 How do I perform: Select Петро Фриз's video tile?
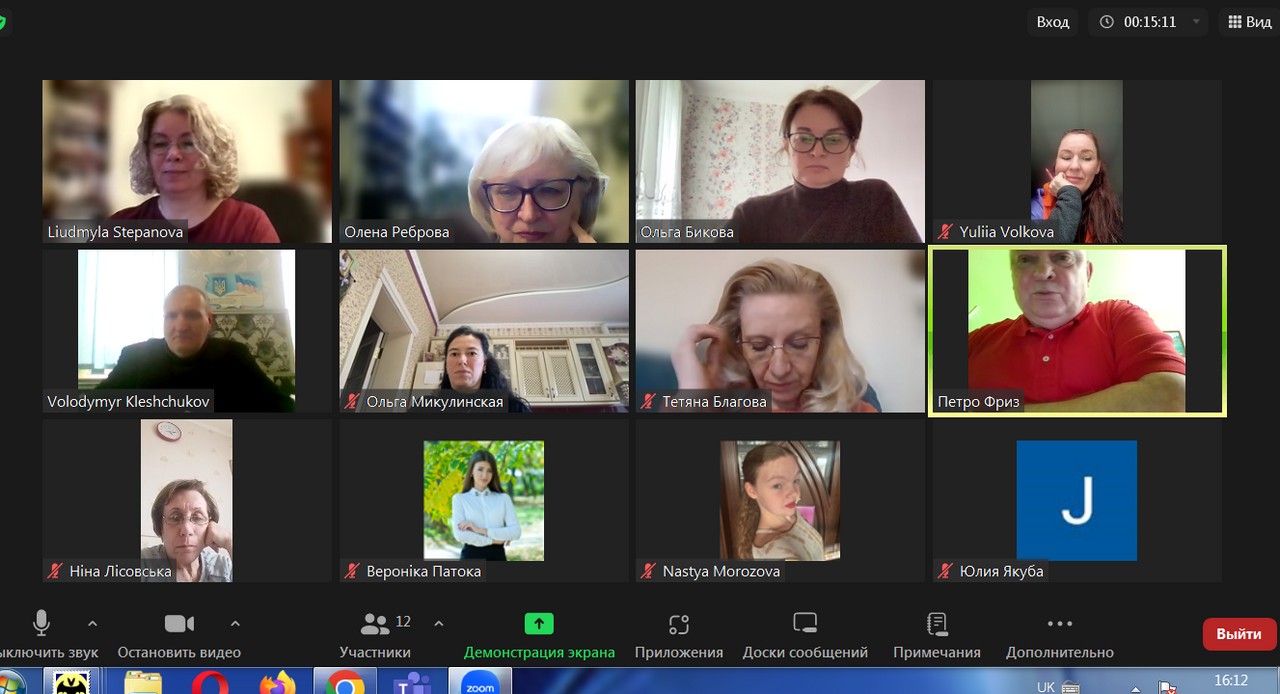pos(1077,330)
